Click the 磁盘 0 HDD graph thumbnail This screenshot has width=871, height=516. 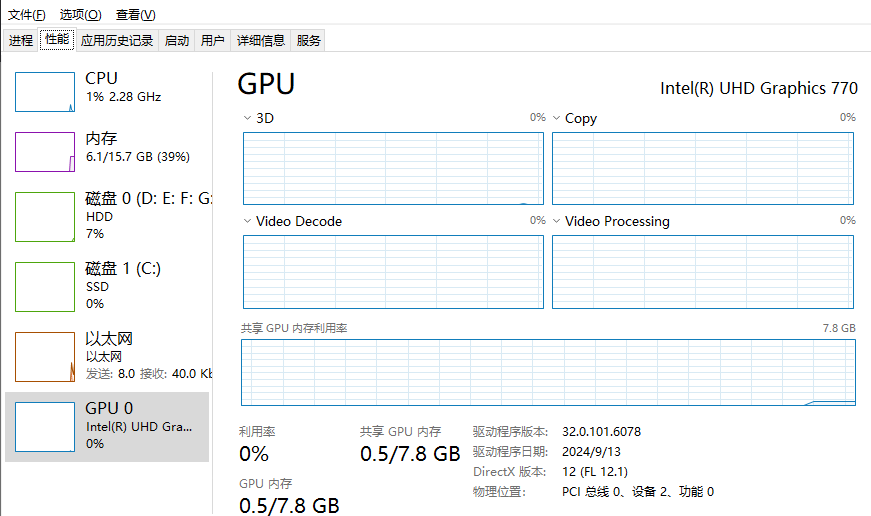(45, 216)
